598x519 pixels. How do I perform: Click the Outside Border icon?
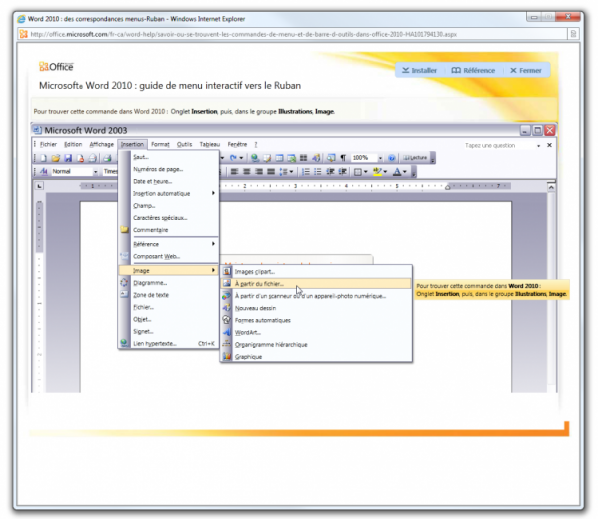tap(357, 172)
